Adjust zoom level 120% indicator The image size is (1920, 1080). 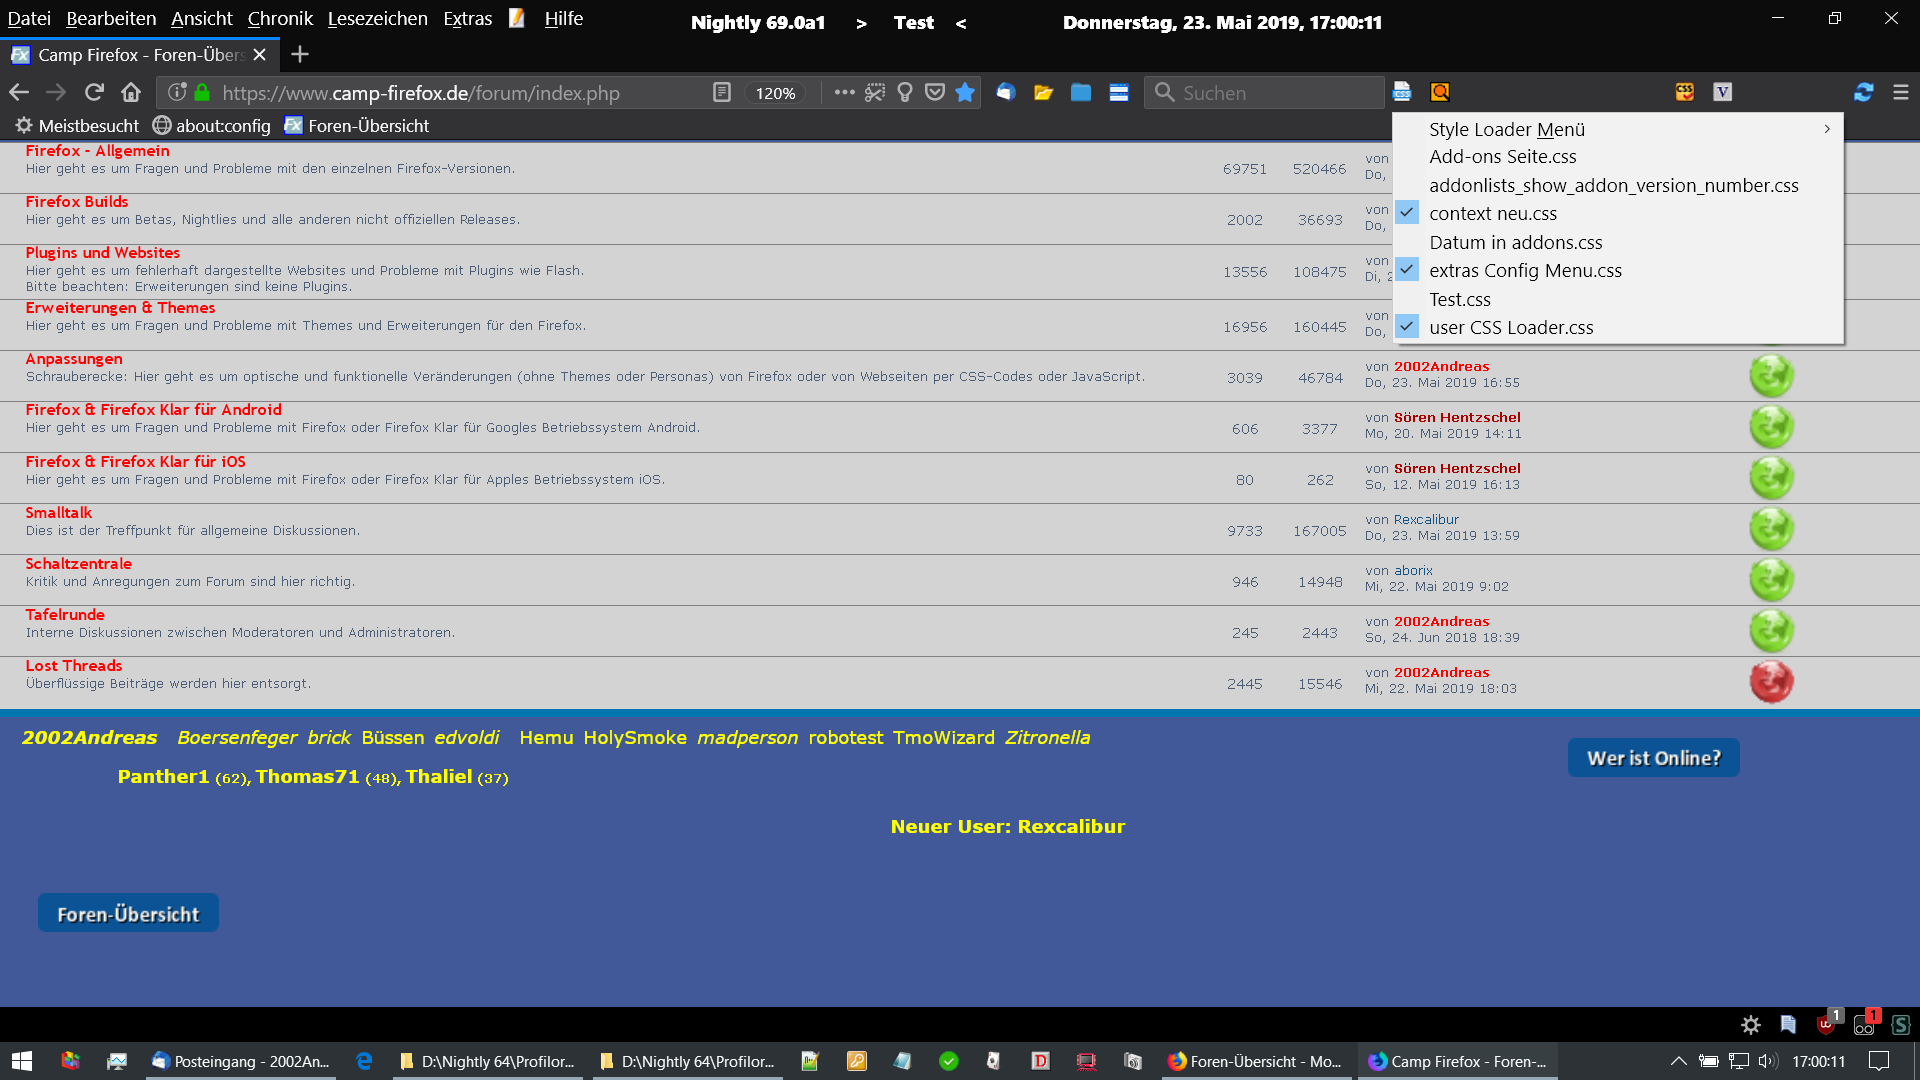tap(775, 93)
